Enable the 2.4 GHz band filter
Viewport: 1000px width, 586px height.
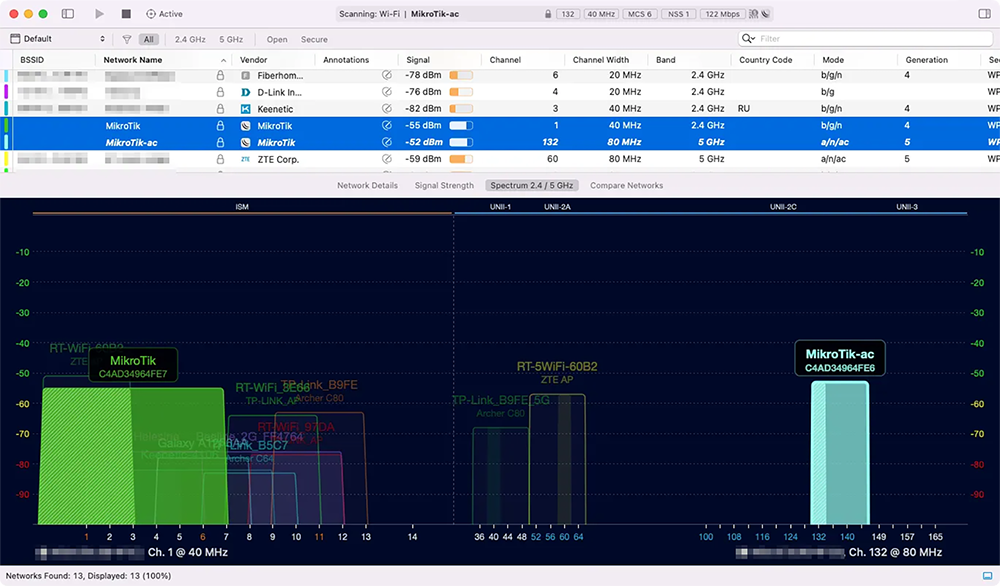tap(190, 39)
